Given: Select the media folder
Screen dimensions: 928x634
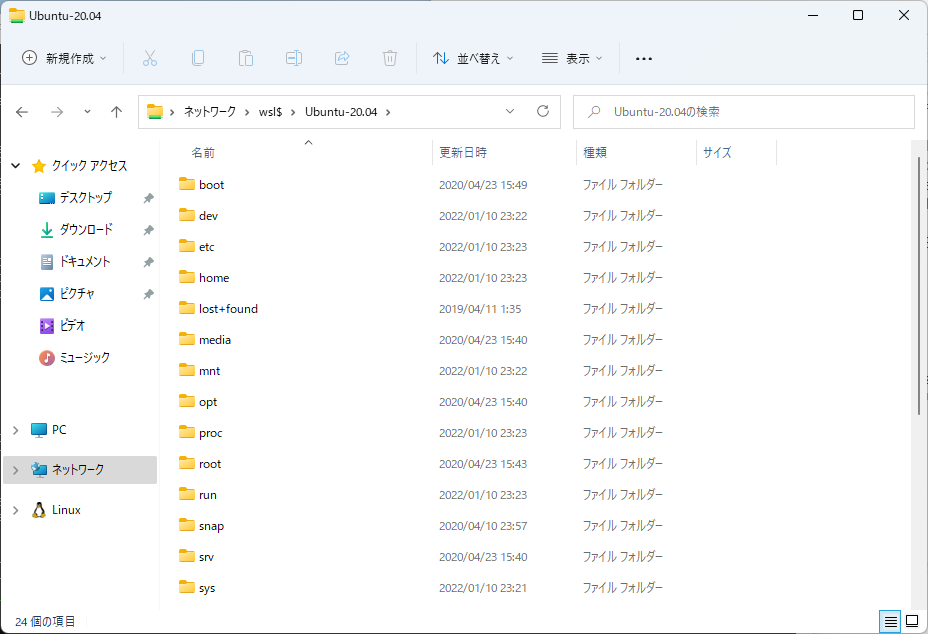Looking at the screenshot, I should (215, 340).
